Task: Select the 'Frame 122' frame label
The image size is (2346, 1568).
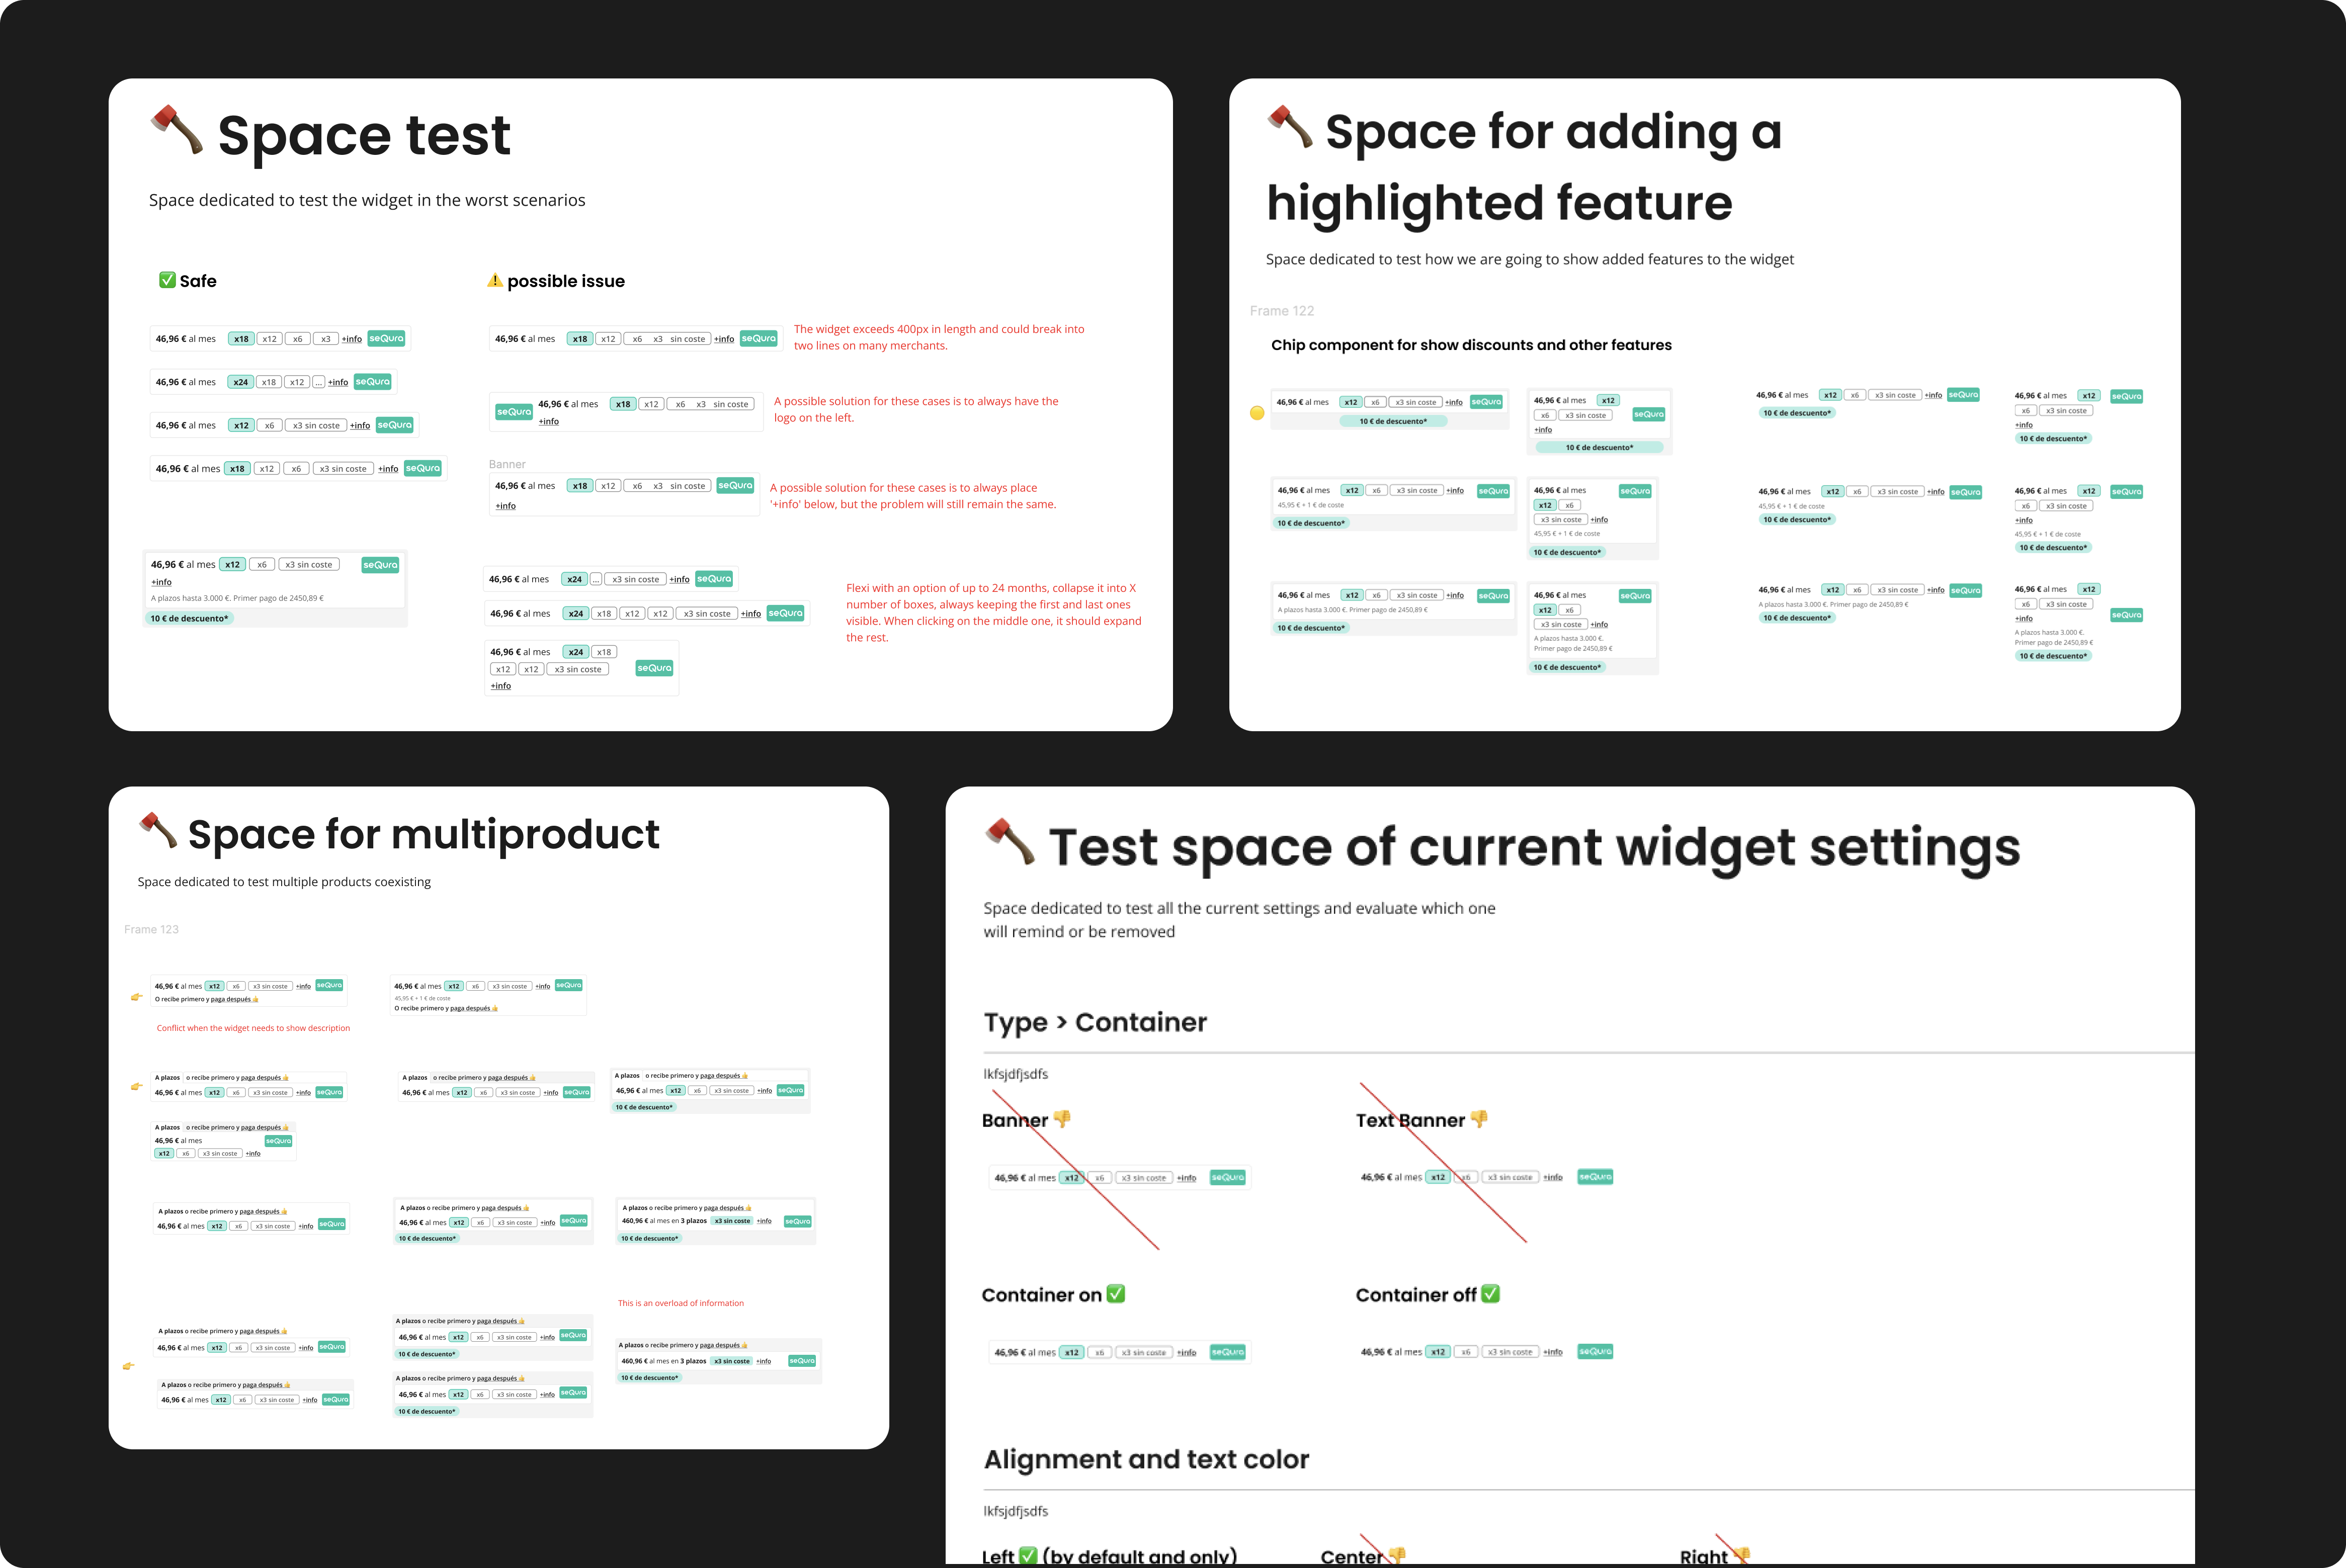Action: 1281,311
